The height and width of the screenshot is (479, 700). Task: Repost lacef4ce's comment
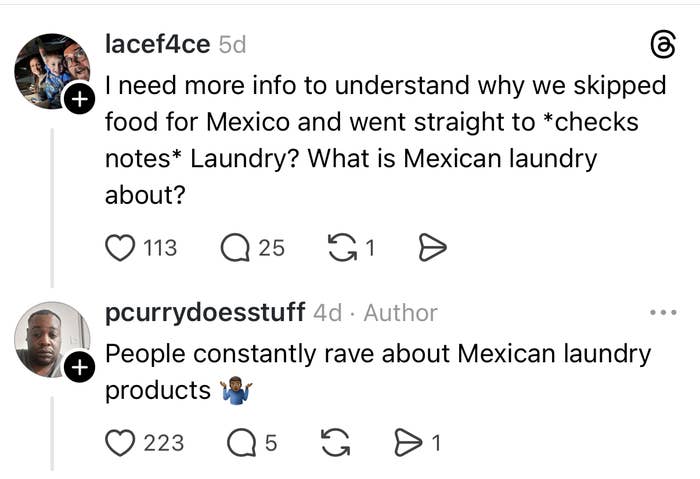[x=342, y=247]
